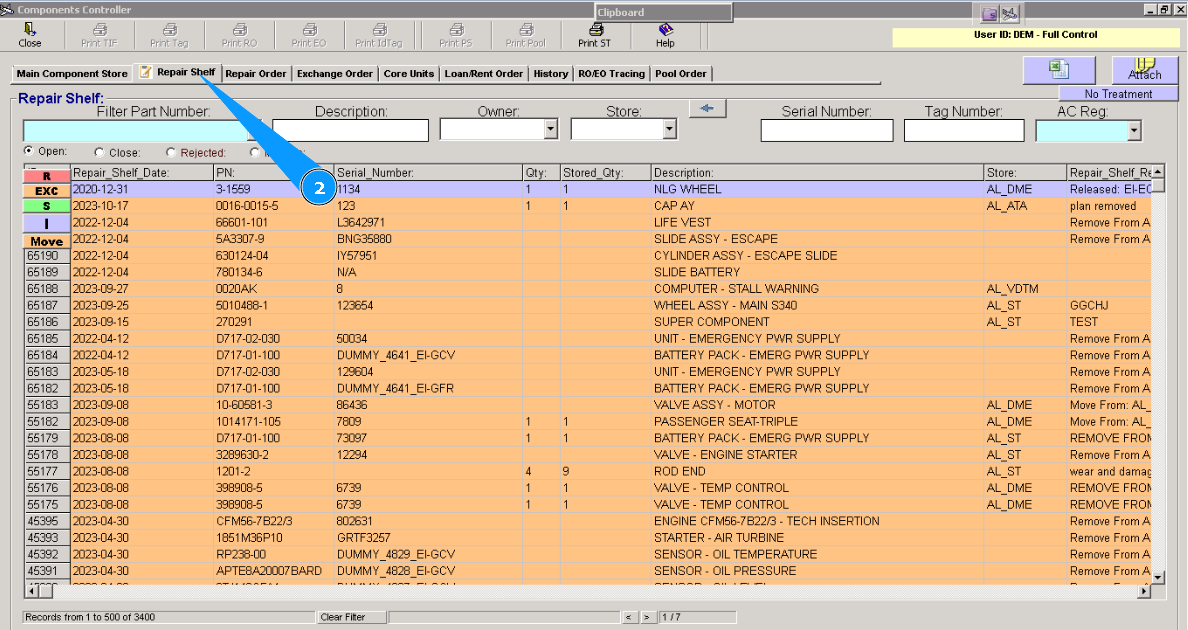Select the Close radio button filter
The image size is (1188, 630).
(99, 153)
